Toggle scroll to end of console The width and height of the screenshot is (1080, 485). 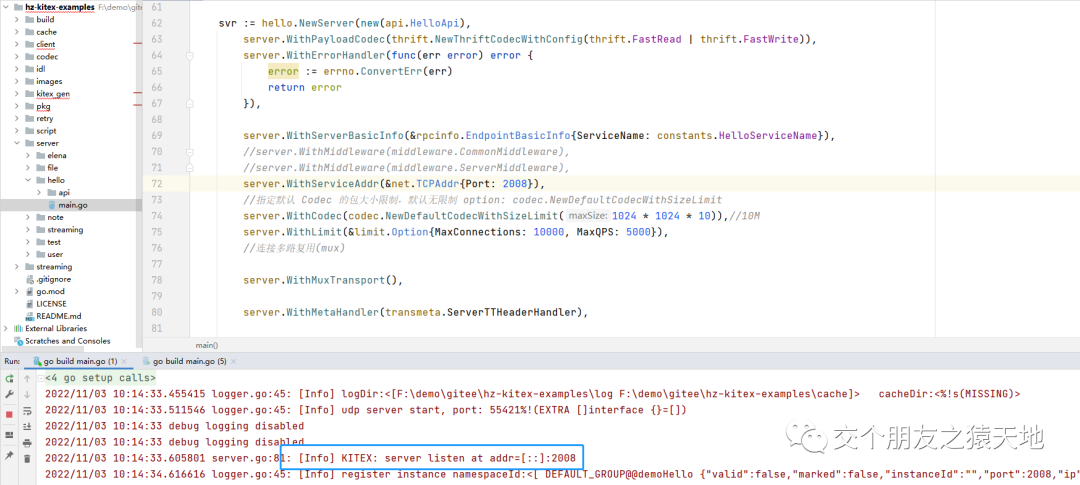click(27, 426)
